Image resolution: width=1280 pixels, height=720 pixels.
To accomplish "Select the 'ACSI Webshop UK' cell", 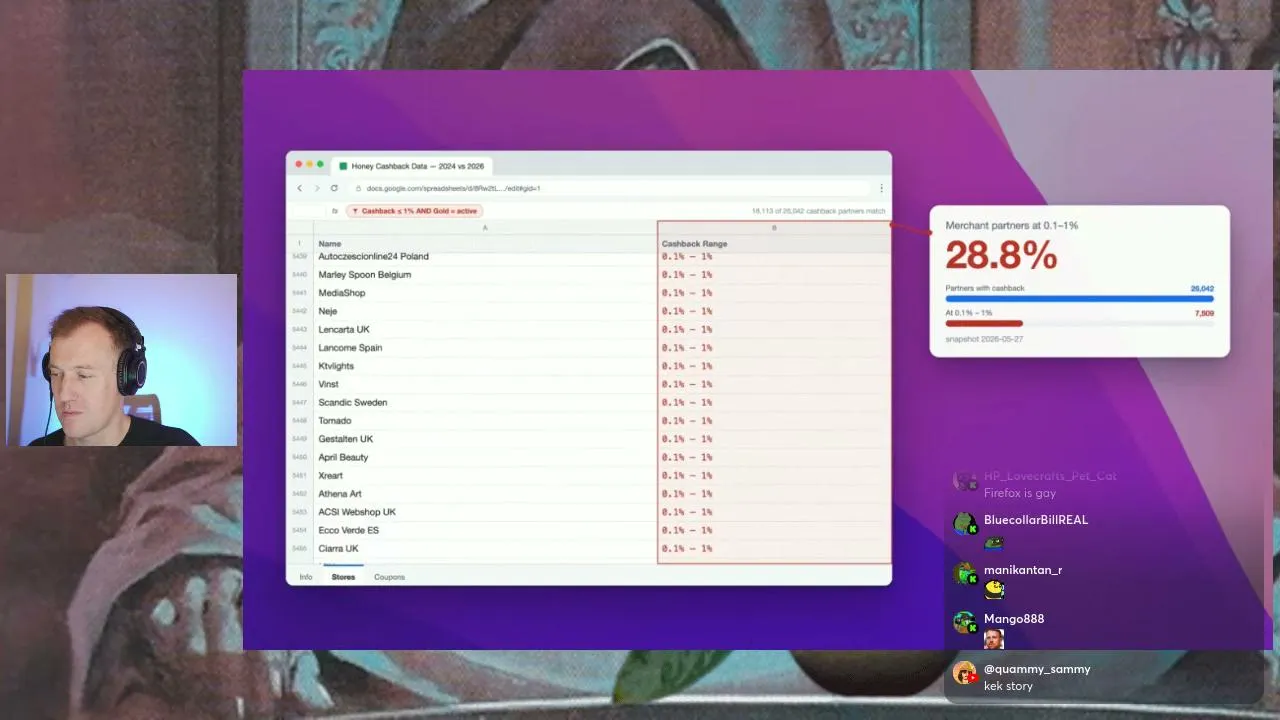I will tap(485, 512).
